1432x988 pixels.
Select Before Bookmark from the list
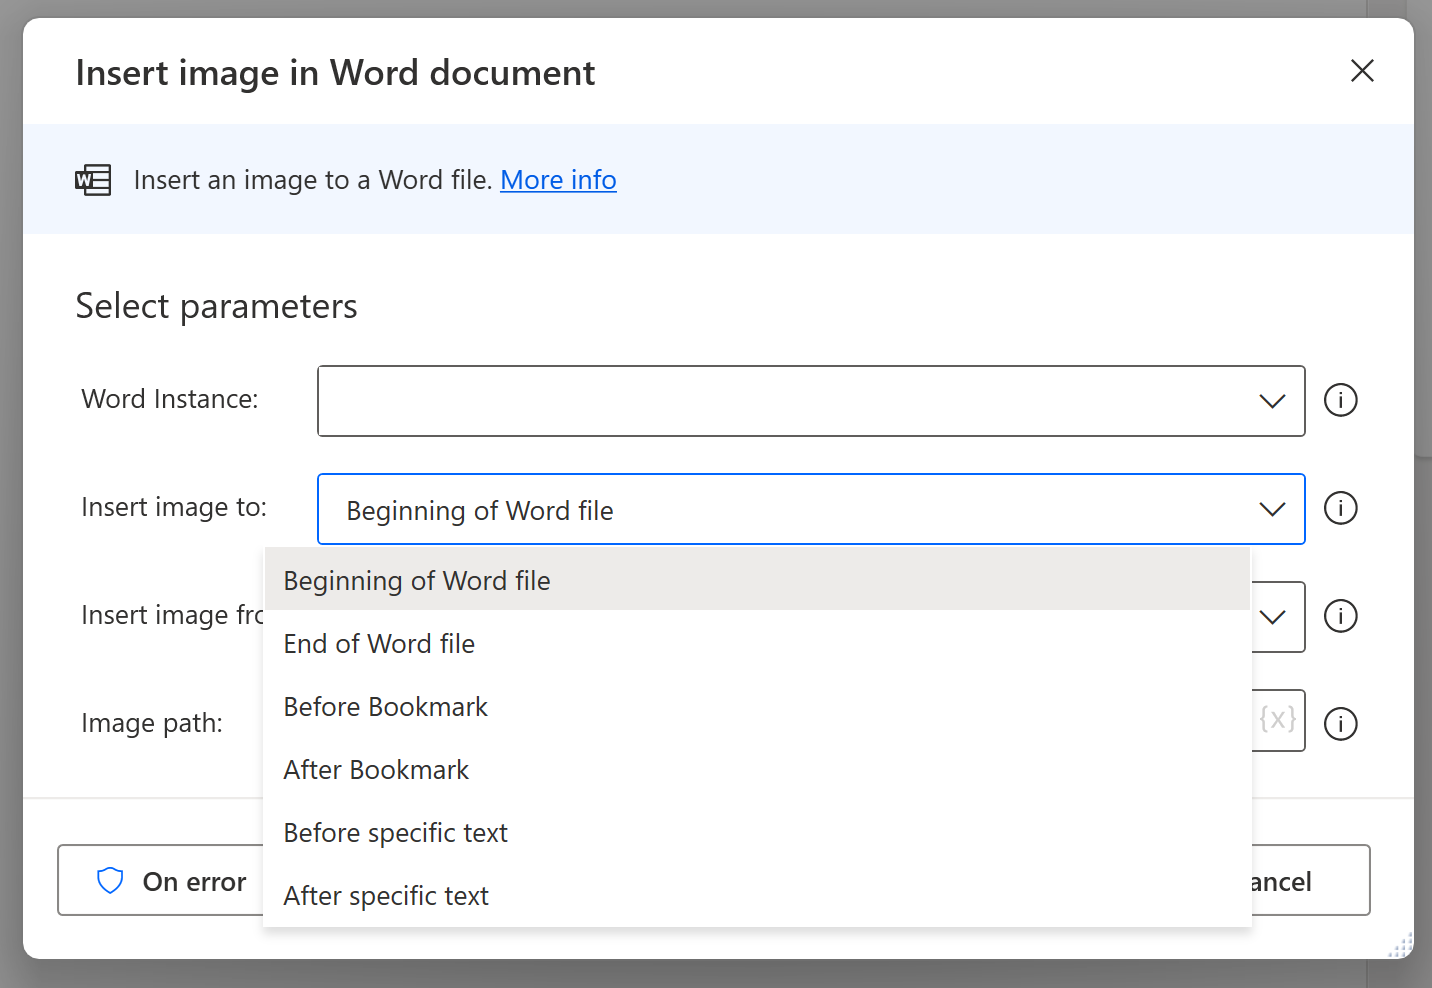(385, 707)
